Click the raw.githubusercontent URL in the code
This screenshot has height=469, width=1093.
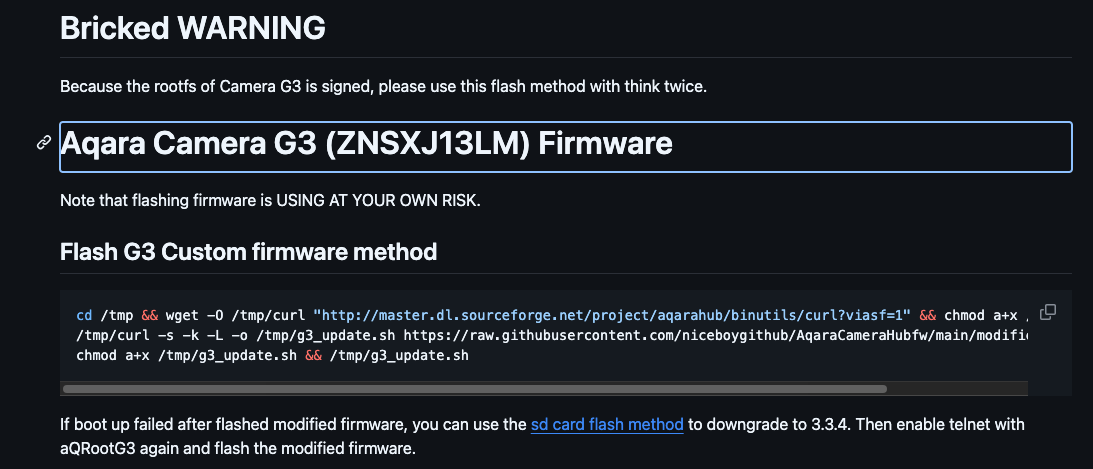point(700,334)
